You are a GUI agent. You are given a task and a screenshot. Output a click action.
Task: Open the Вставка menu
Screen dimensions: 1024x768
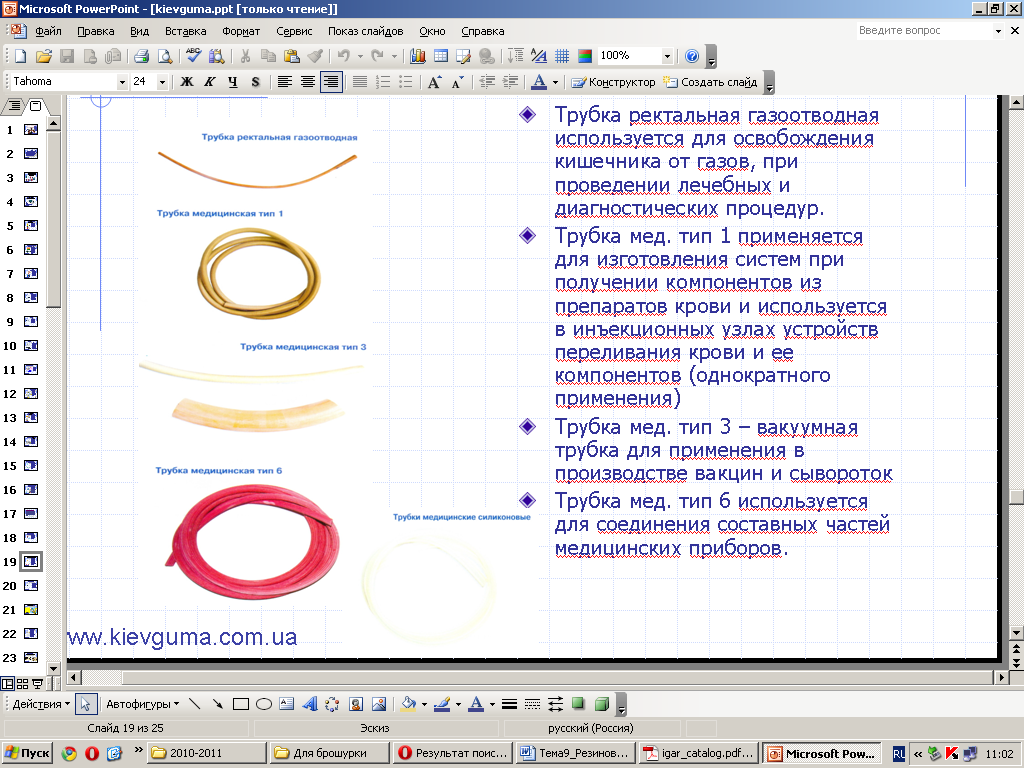(185, 31)
